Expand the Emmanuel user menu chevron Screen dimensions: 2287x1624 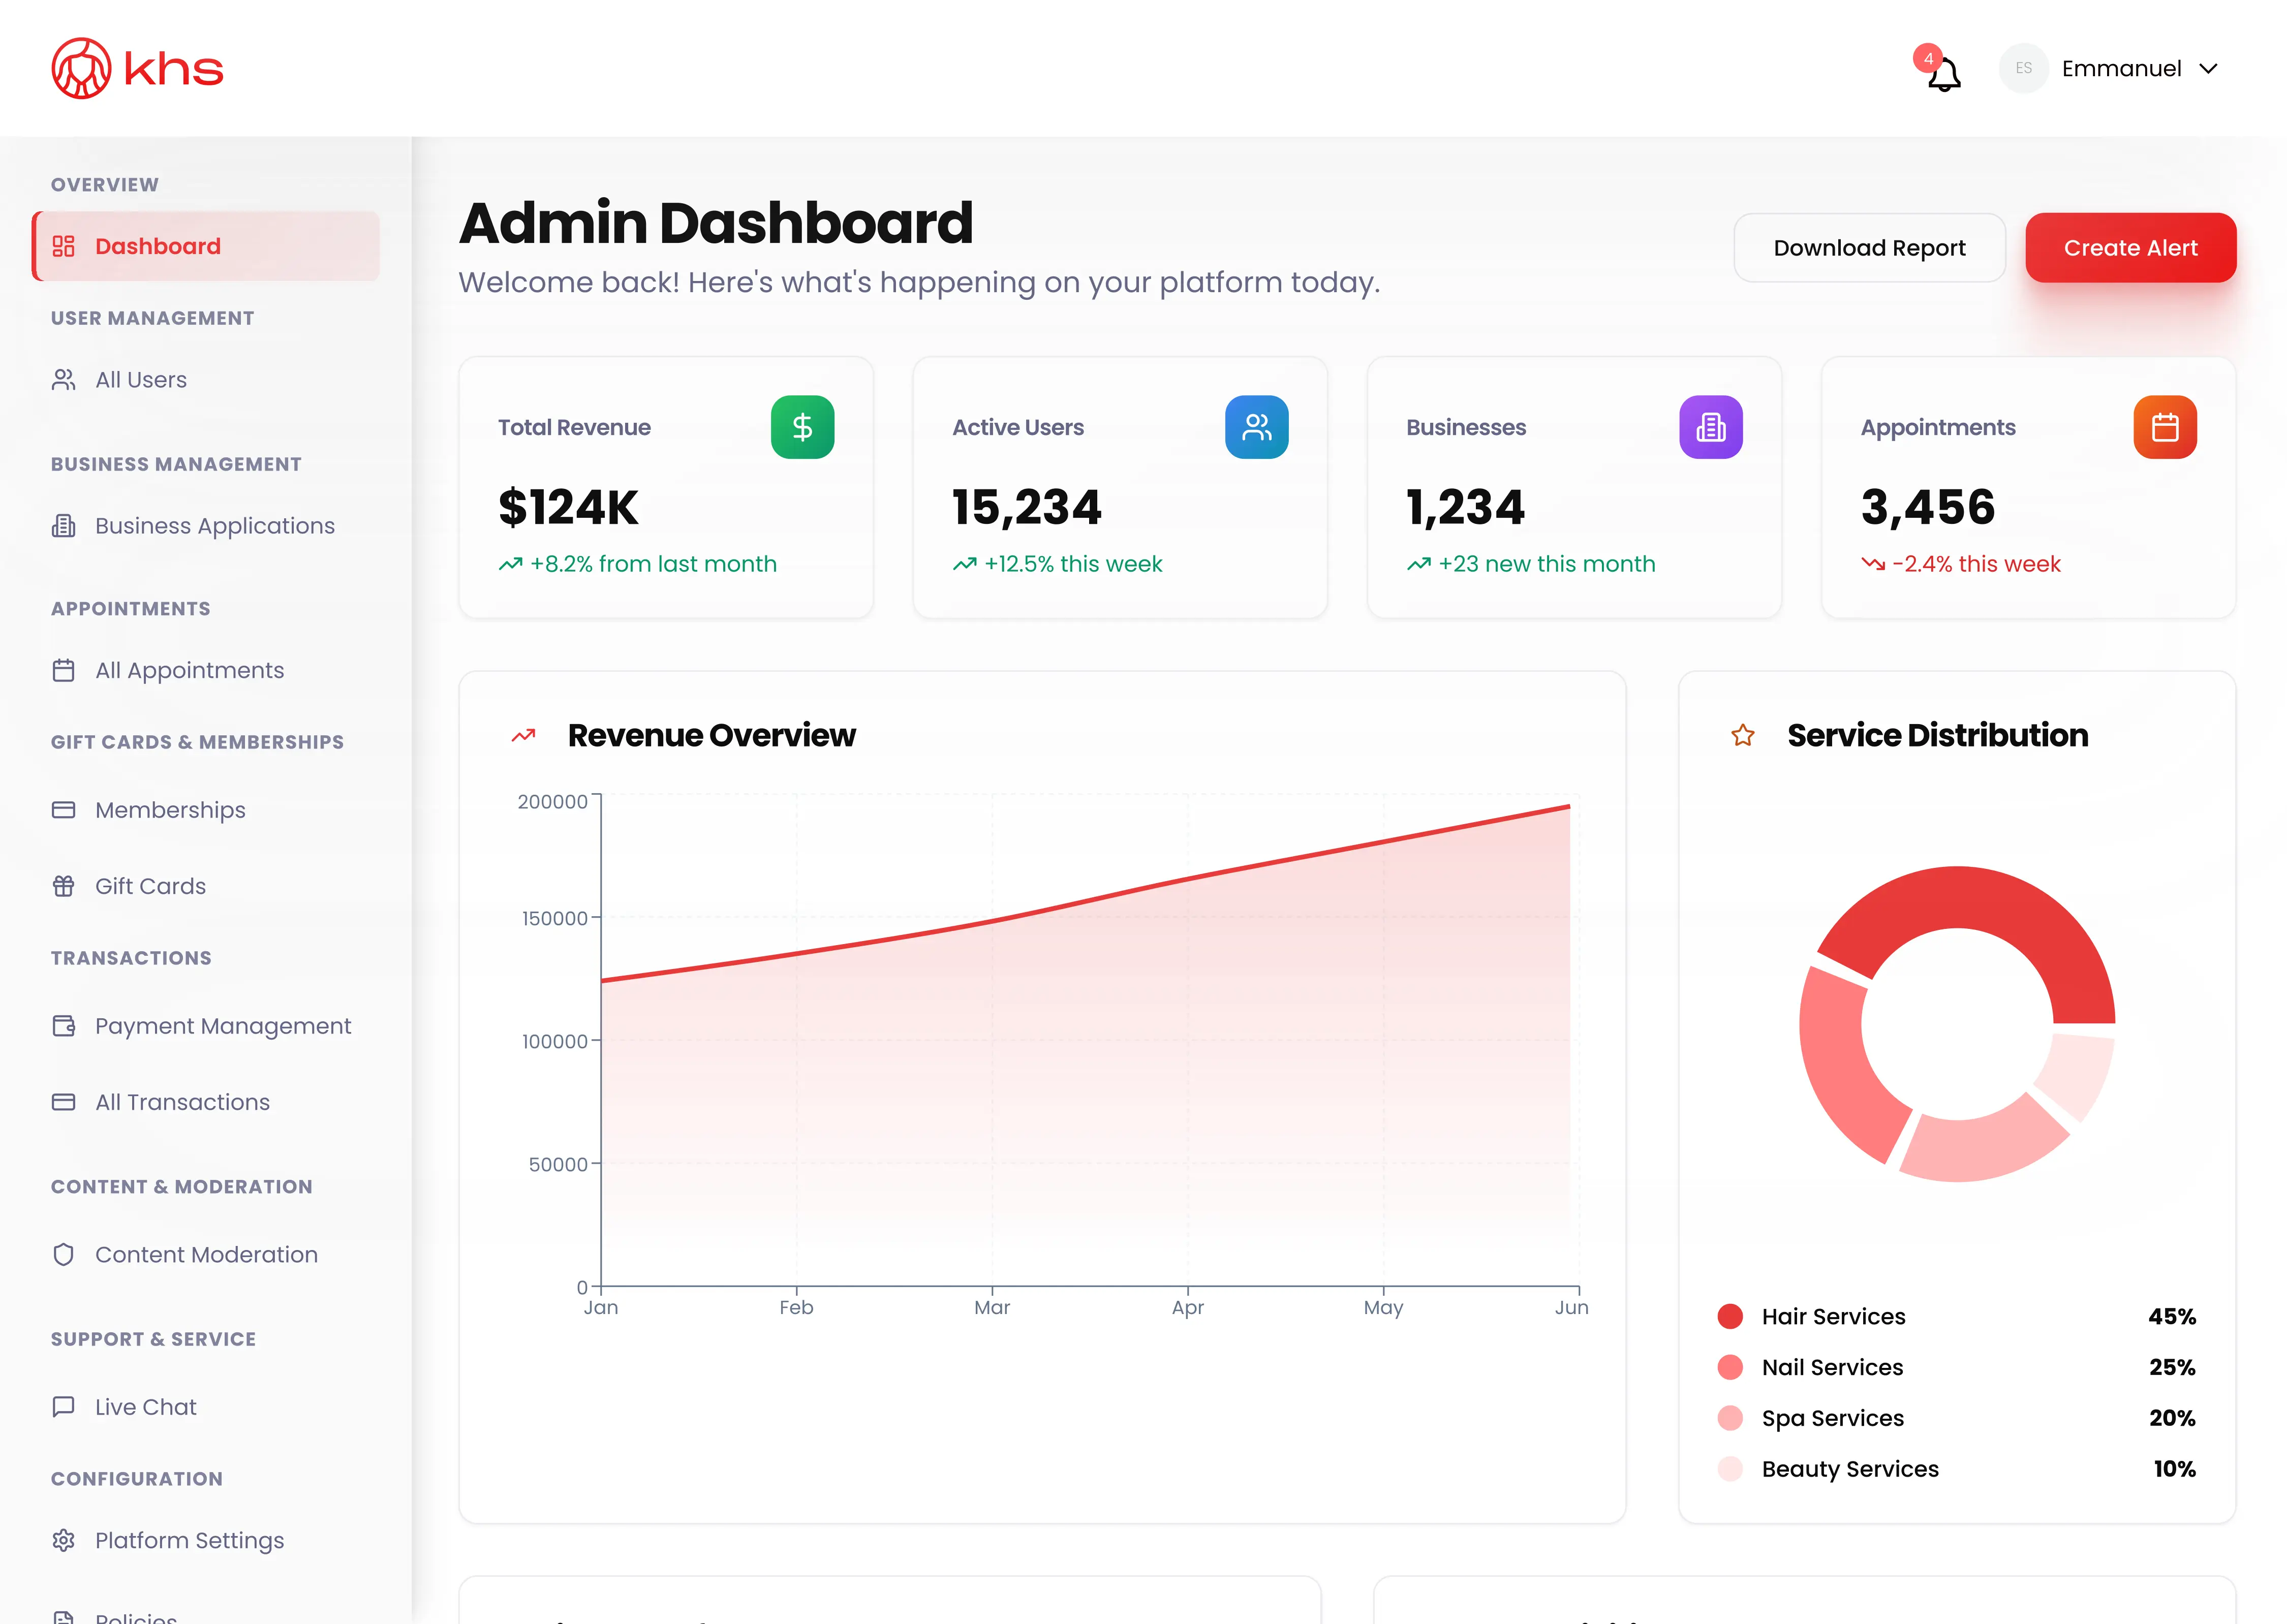(x=2208, y=69)
